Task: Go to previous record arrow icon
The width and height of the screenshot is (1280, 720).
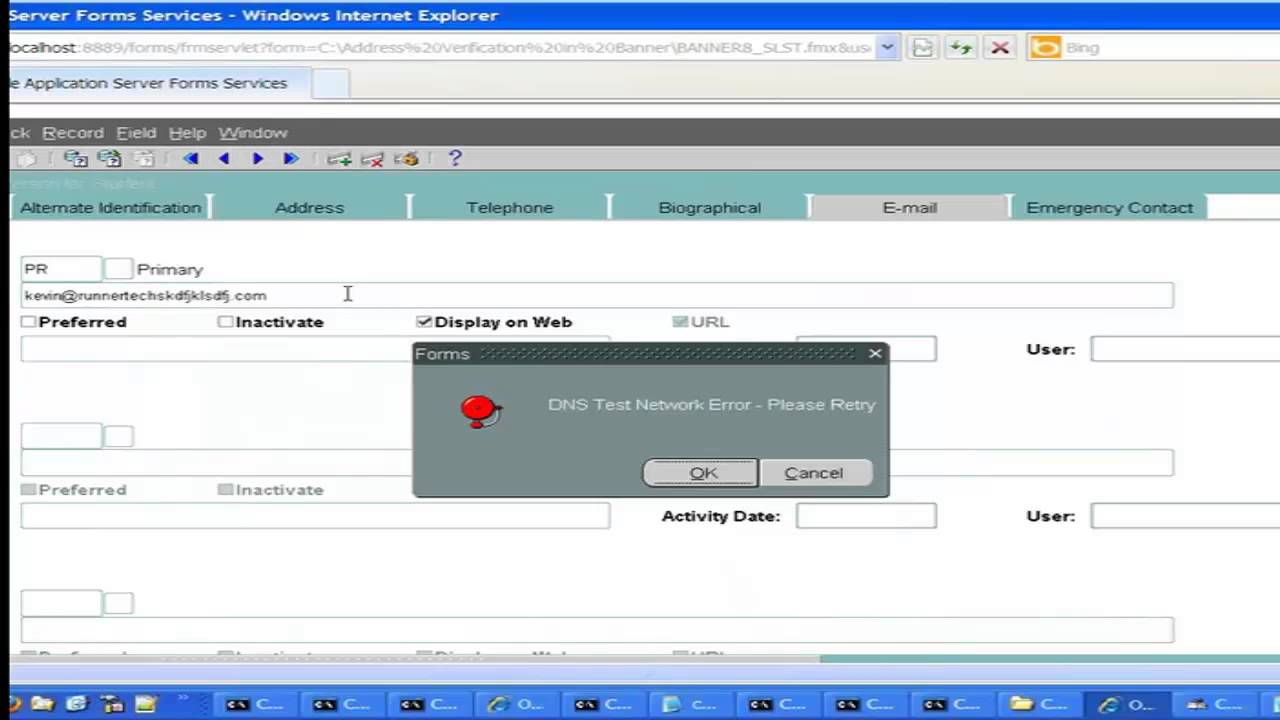Action: click(224, 158)
